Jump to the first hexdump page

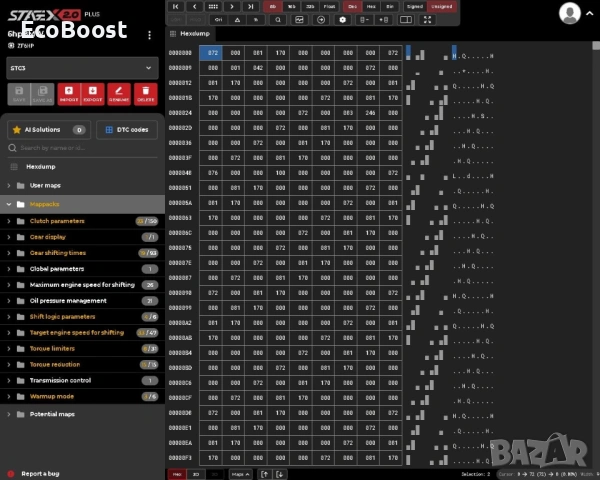(x=176, y=7)
